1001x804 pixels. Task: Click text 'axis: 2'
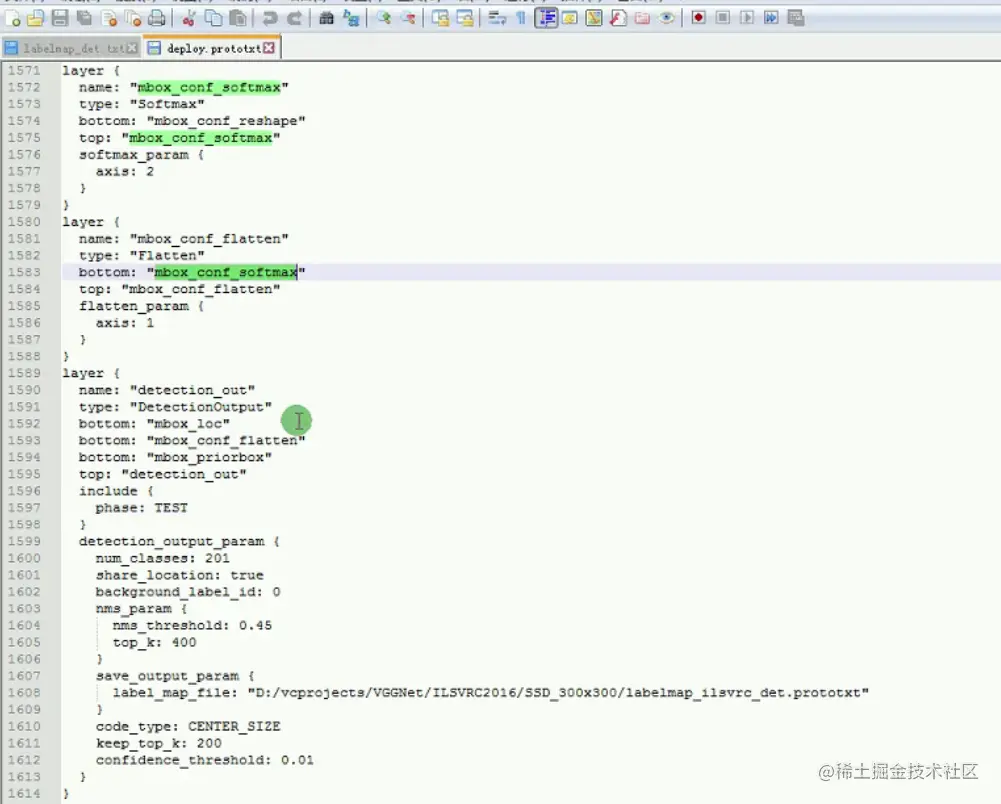(x=124, y=172)
